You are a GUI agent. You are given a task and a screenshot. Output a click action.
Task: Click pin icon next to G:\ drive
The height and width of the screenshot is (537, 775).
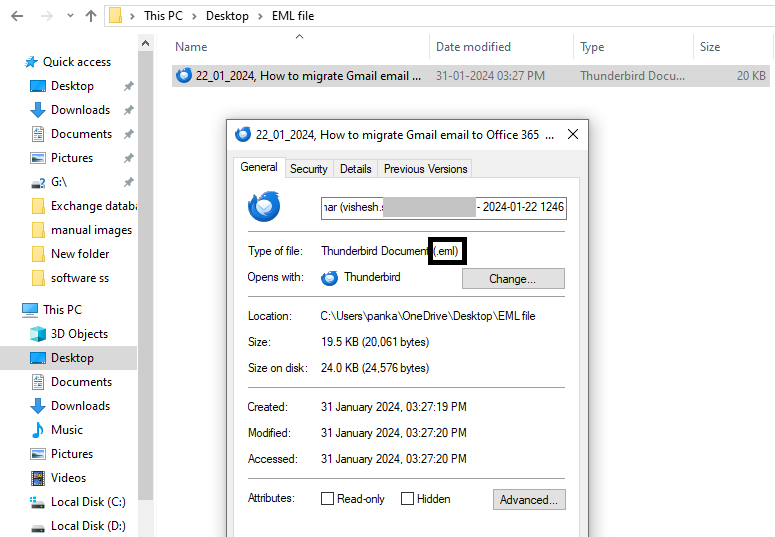pyautogui.click(x=129, y=182)
